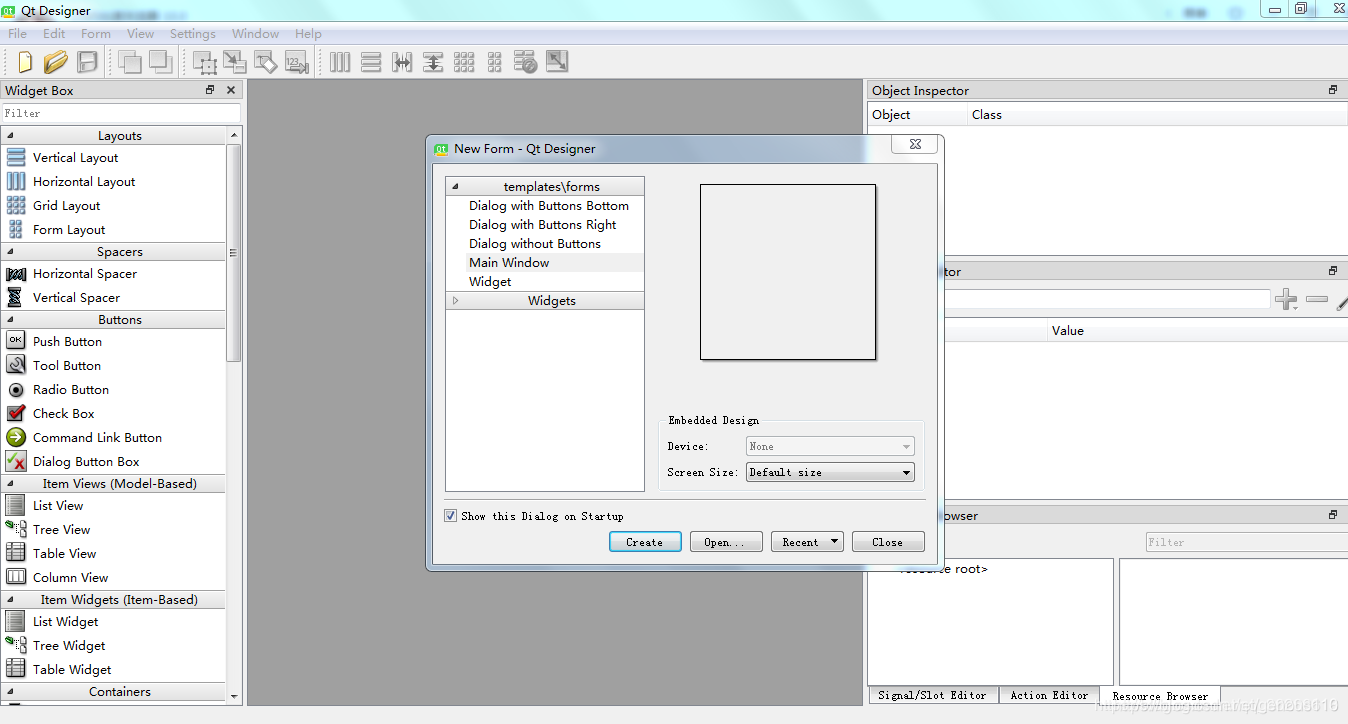Pick the Vertical Layout widget icon
This screenshot has height=724, width=1348.
pyautogui.click(x=16, y=157)
